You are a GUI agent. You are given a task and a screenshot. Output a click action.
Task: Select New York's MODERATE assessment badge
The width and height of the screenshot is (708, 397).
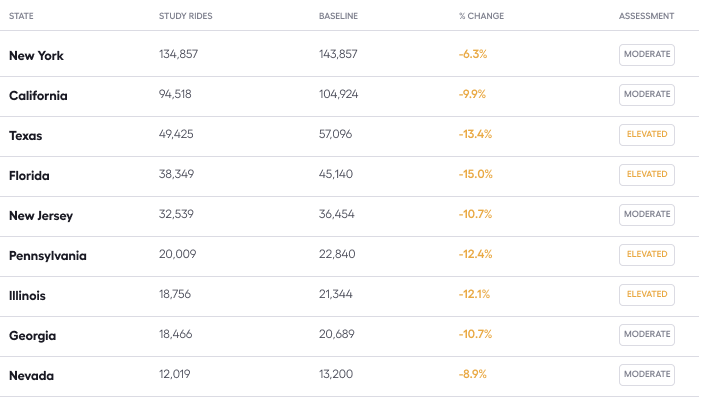(647, 55)
